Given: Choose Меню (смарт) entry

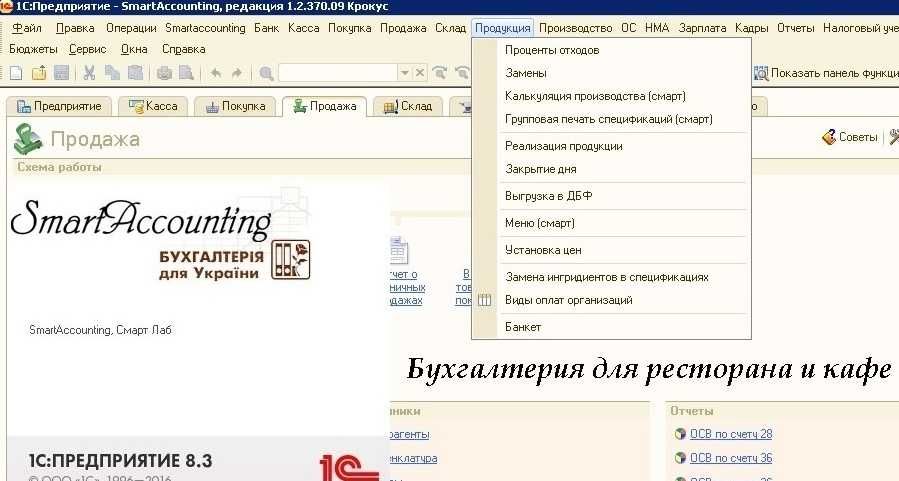Looking at the screenshot, I should coord(624,222).
